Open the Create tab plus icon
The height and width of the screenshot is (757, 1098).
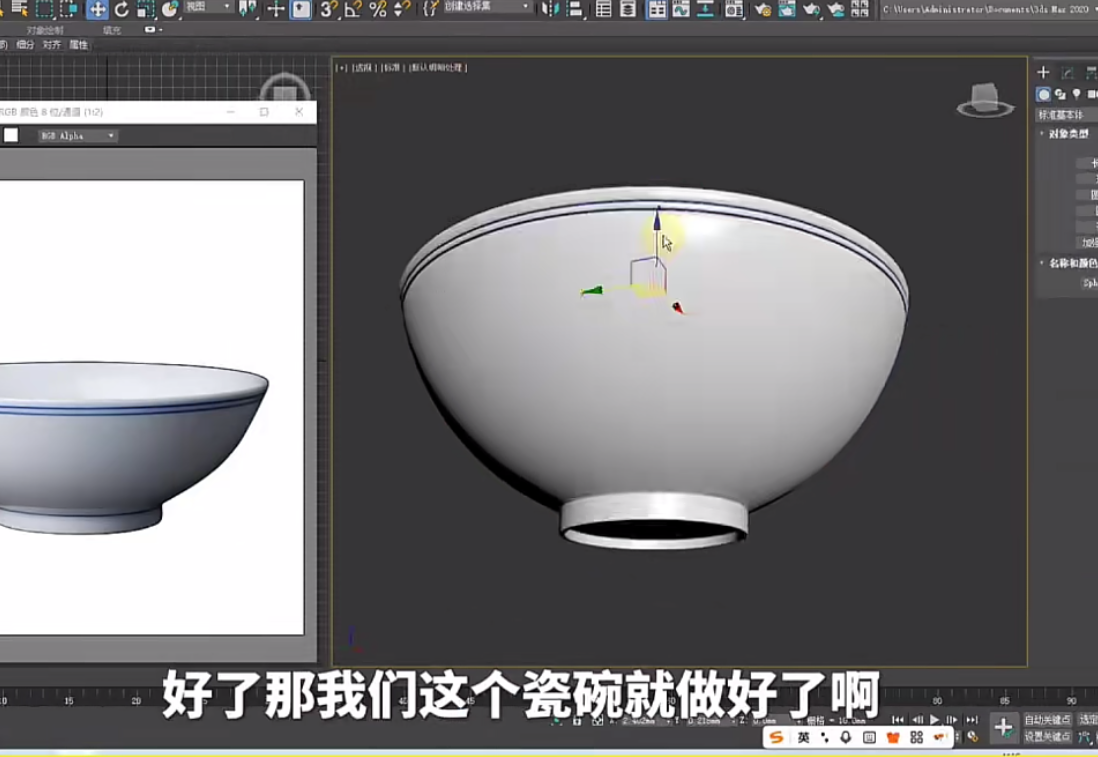click(x=1043, y=72)
